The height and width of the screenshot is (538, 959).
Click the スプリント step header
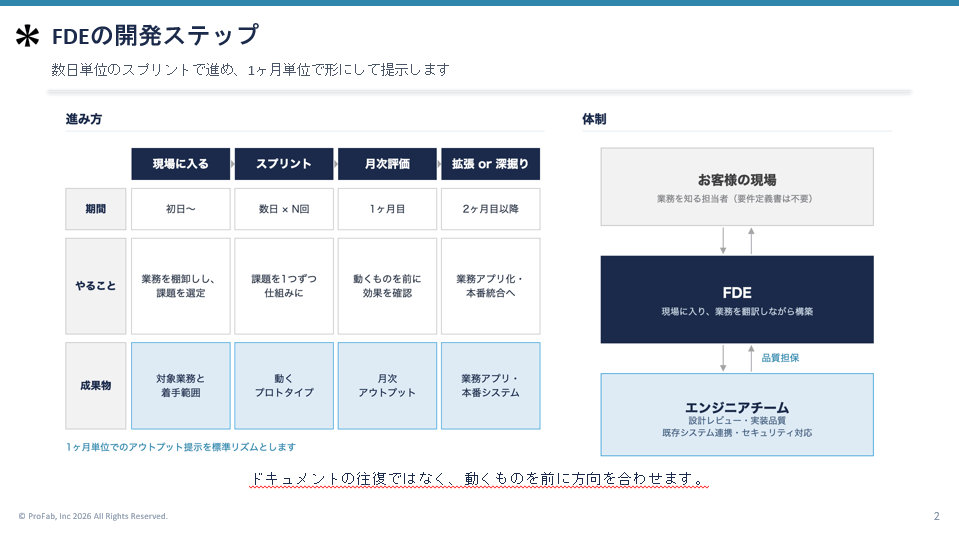(x=284, y=164)
